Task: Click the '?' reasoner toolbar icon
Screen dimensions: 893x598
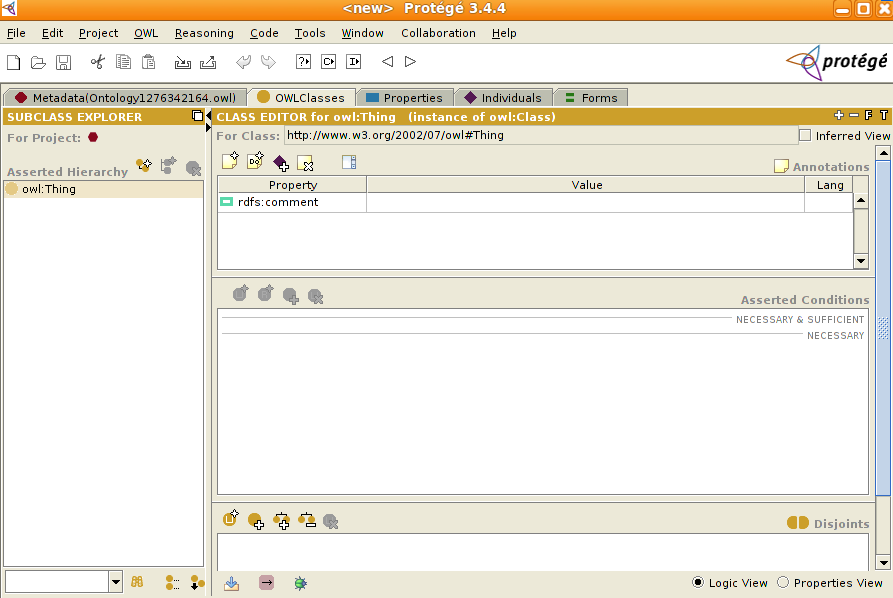Action: coord(304,62)
